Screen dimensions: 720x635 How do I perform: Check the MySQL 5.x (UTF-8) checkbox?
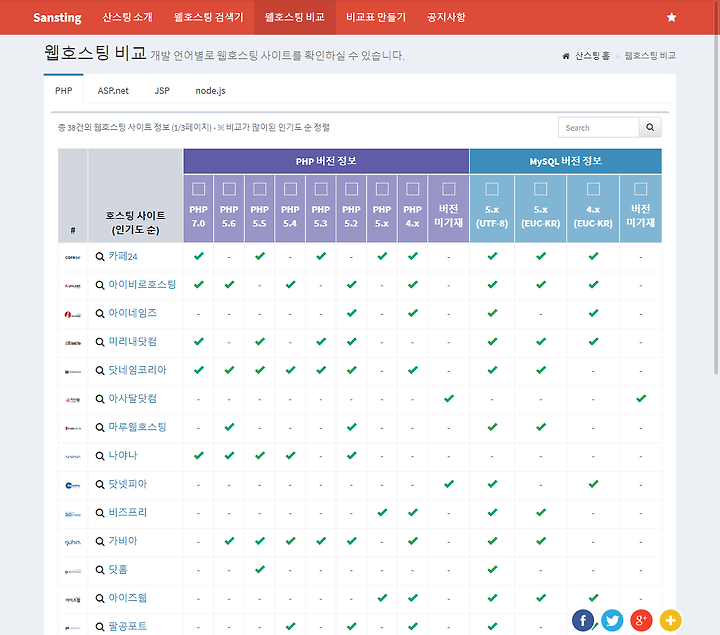tap(492, 189)
